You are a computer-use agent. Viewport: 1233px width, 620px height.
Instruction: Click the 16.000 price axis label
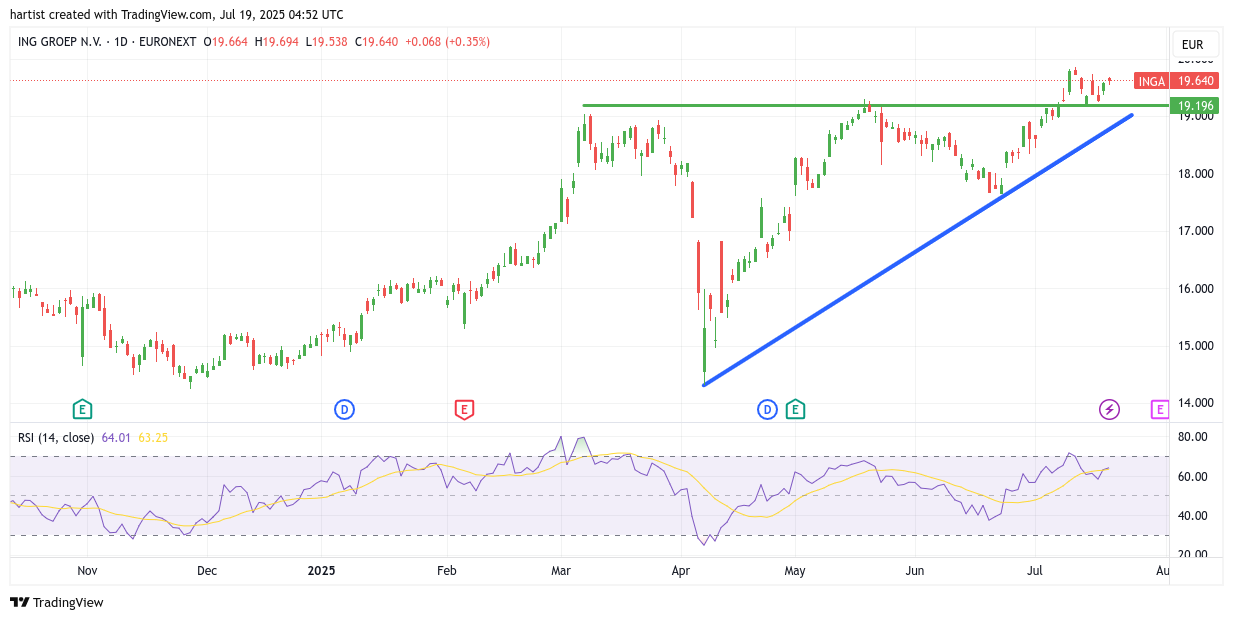point(1196,289)
